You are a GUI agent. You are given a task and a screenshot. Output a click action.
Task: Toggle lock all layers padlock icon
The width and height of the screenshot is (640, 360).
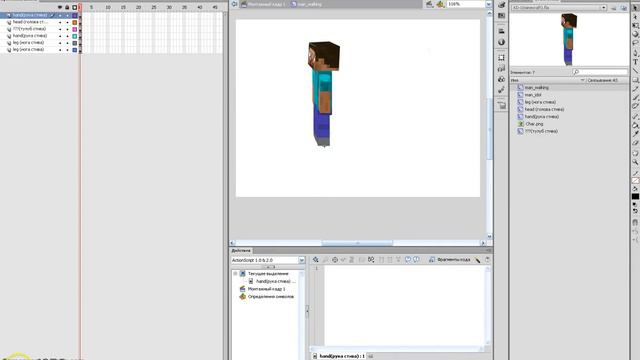(67, 7)
